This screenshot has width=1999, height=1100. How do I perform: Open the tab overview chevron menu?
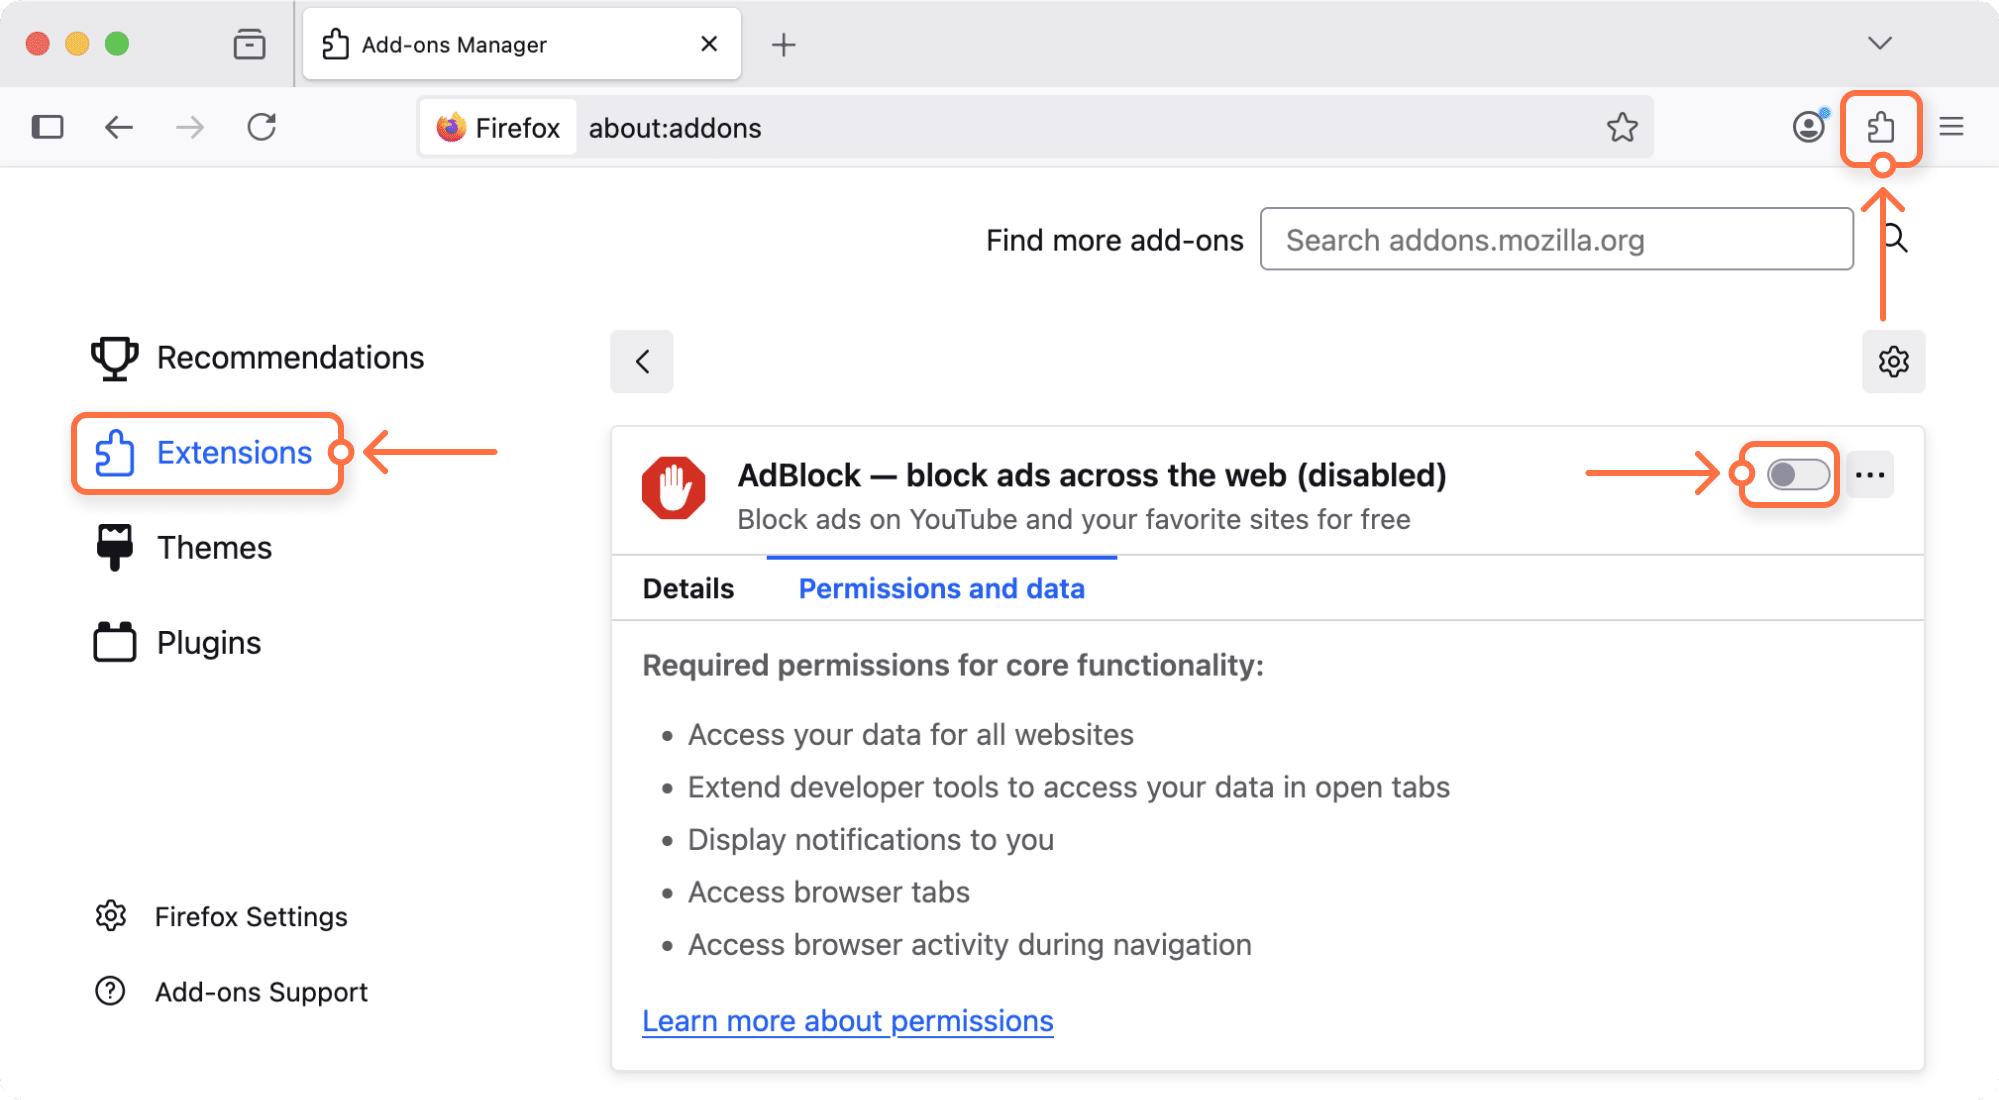pyautogui.click(x=1879, y=44)
